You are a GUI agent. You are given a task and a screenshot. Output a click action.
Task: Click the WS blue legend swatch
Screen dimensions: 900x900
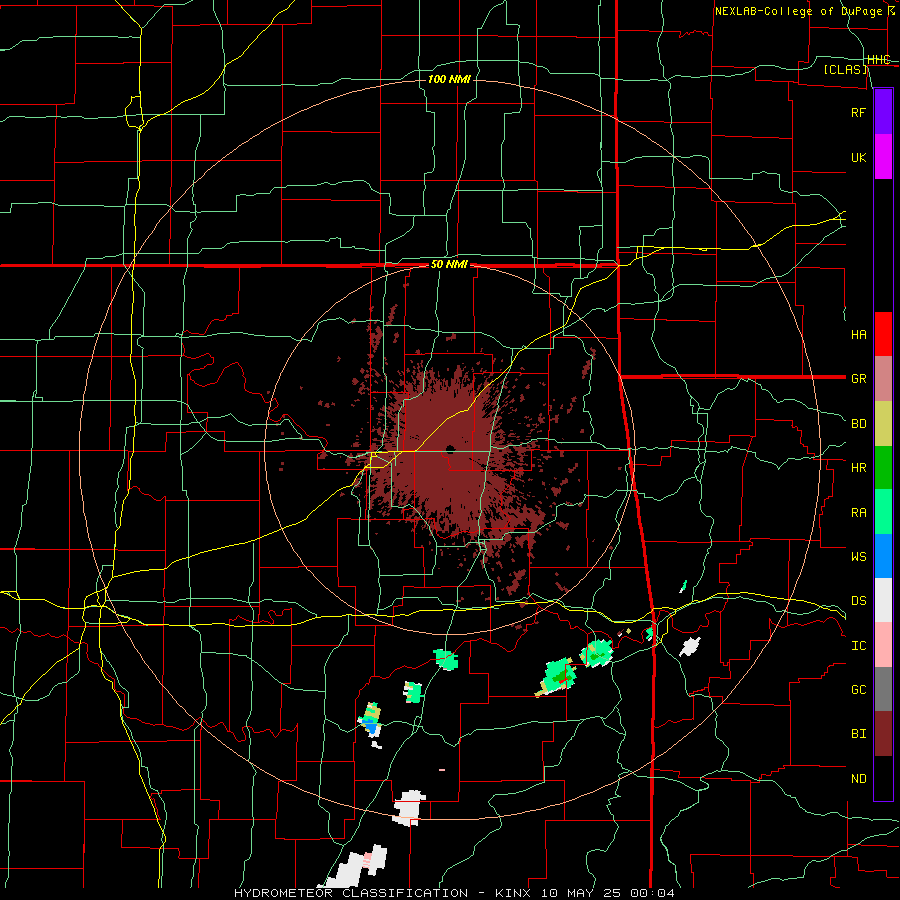coord(883,556)
